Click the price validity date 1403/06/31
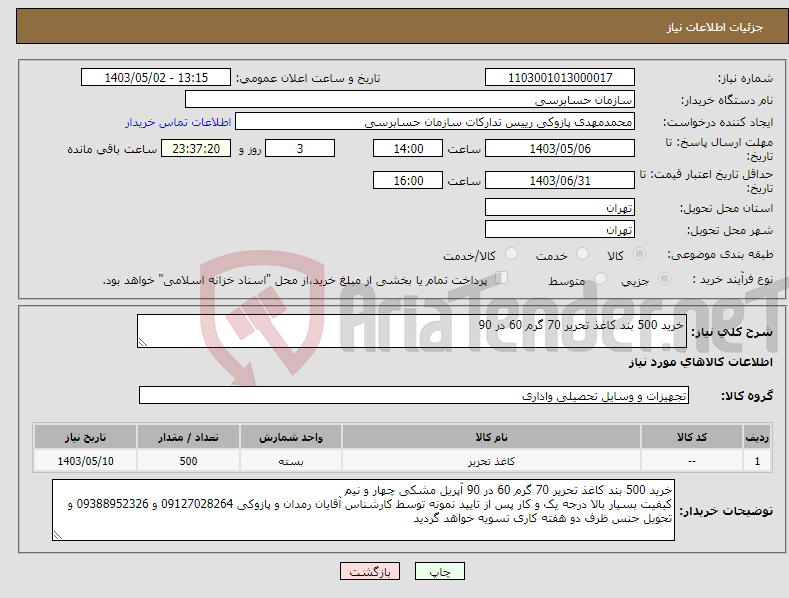The image size is (789, 598). pyautogui.click(x=560, y=180)
